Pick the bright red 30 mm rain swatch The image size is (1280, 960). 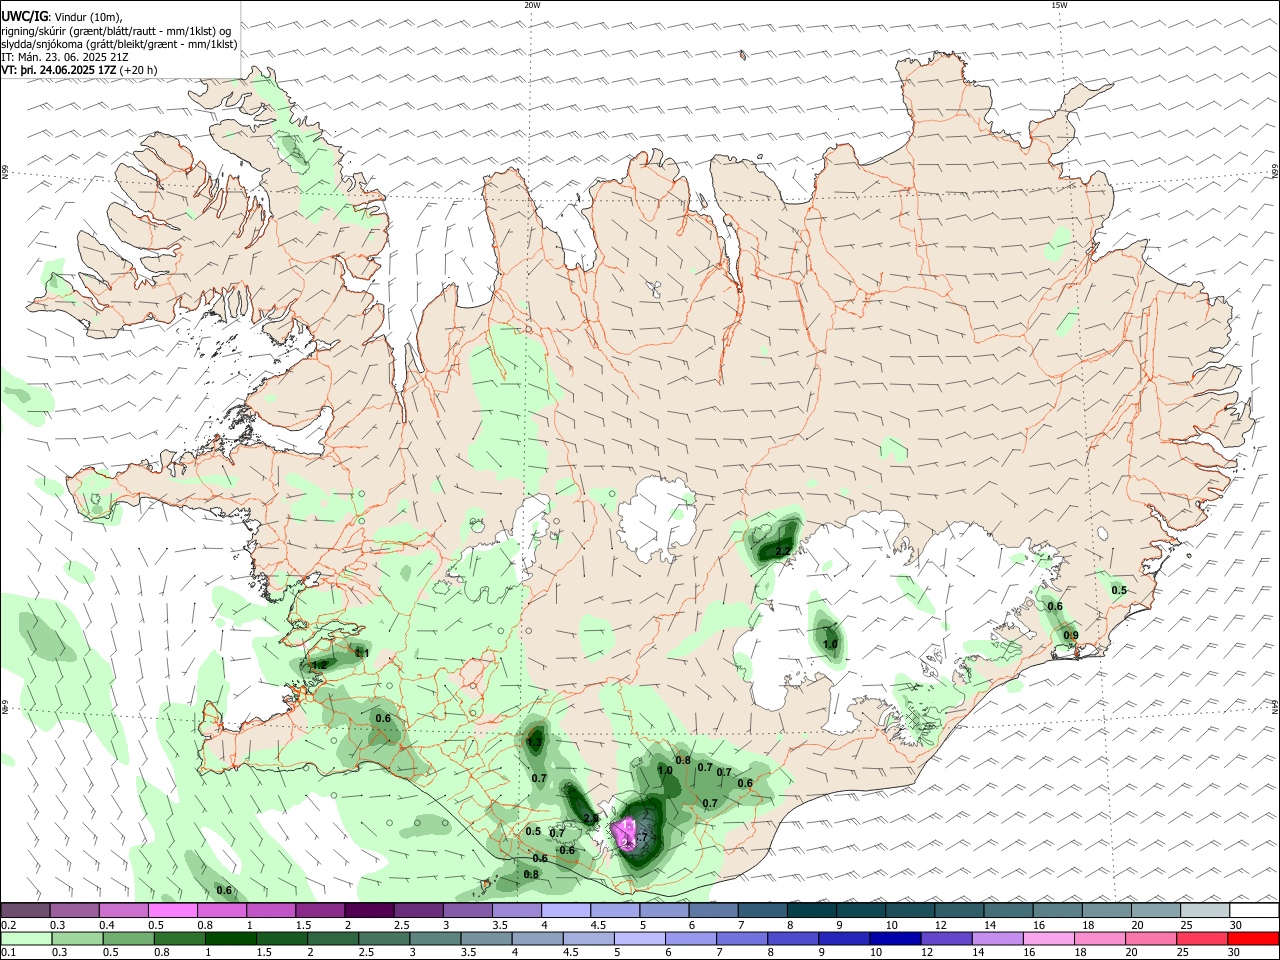point(1253,938)
